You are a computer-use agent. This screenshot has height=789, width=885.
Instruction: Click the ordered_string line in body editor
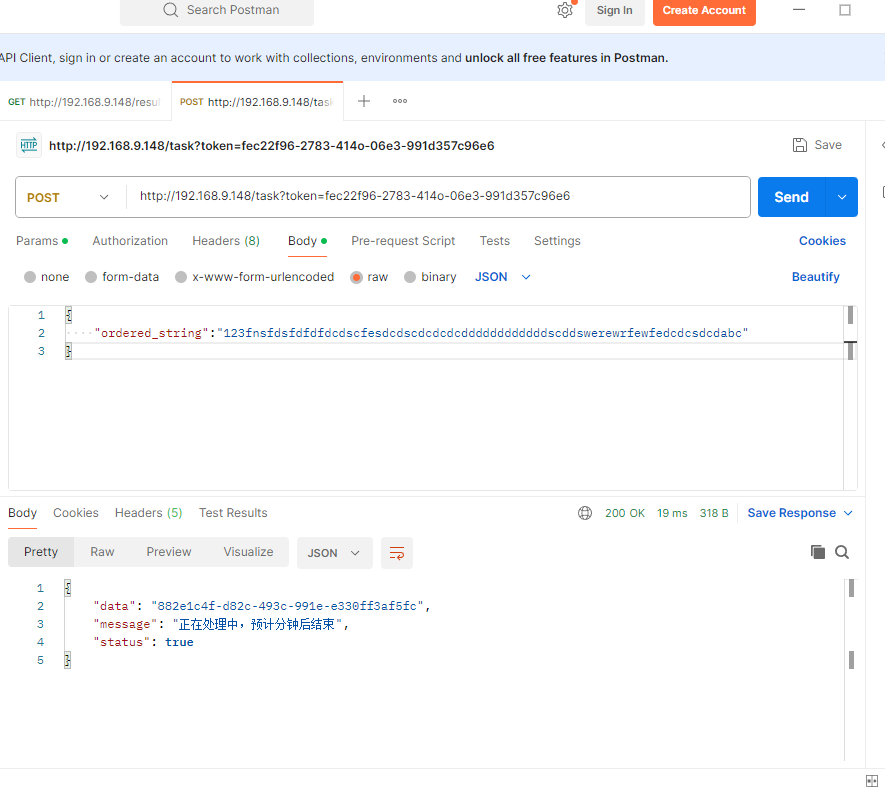pyautogui.click(x=421, y=333)
